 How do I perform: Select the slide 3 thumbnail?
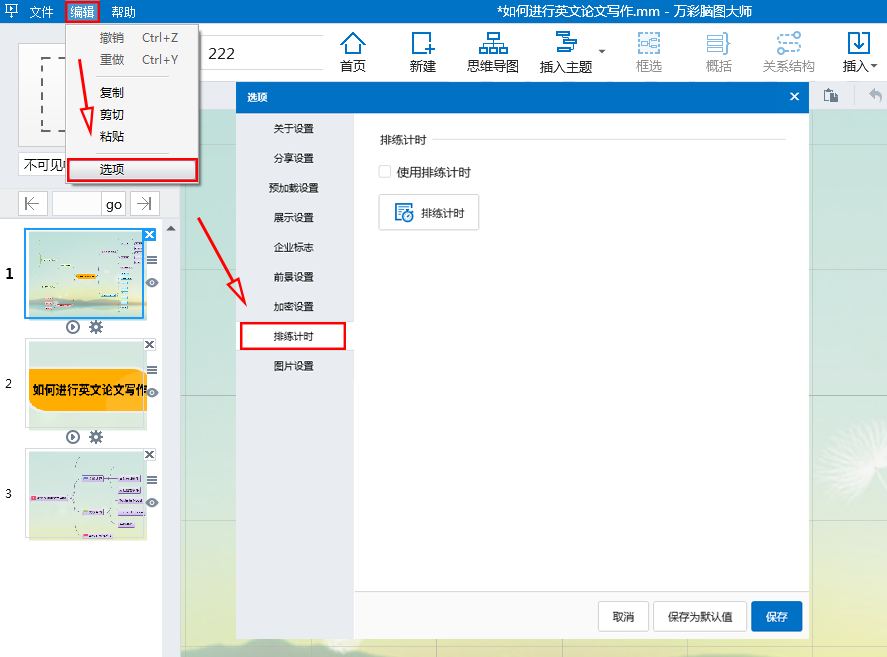[86, 495]
